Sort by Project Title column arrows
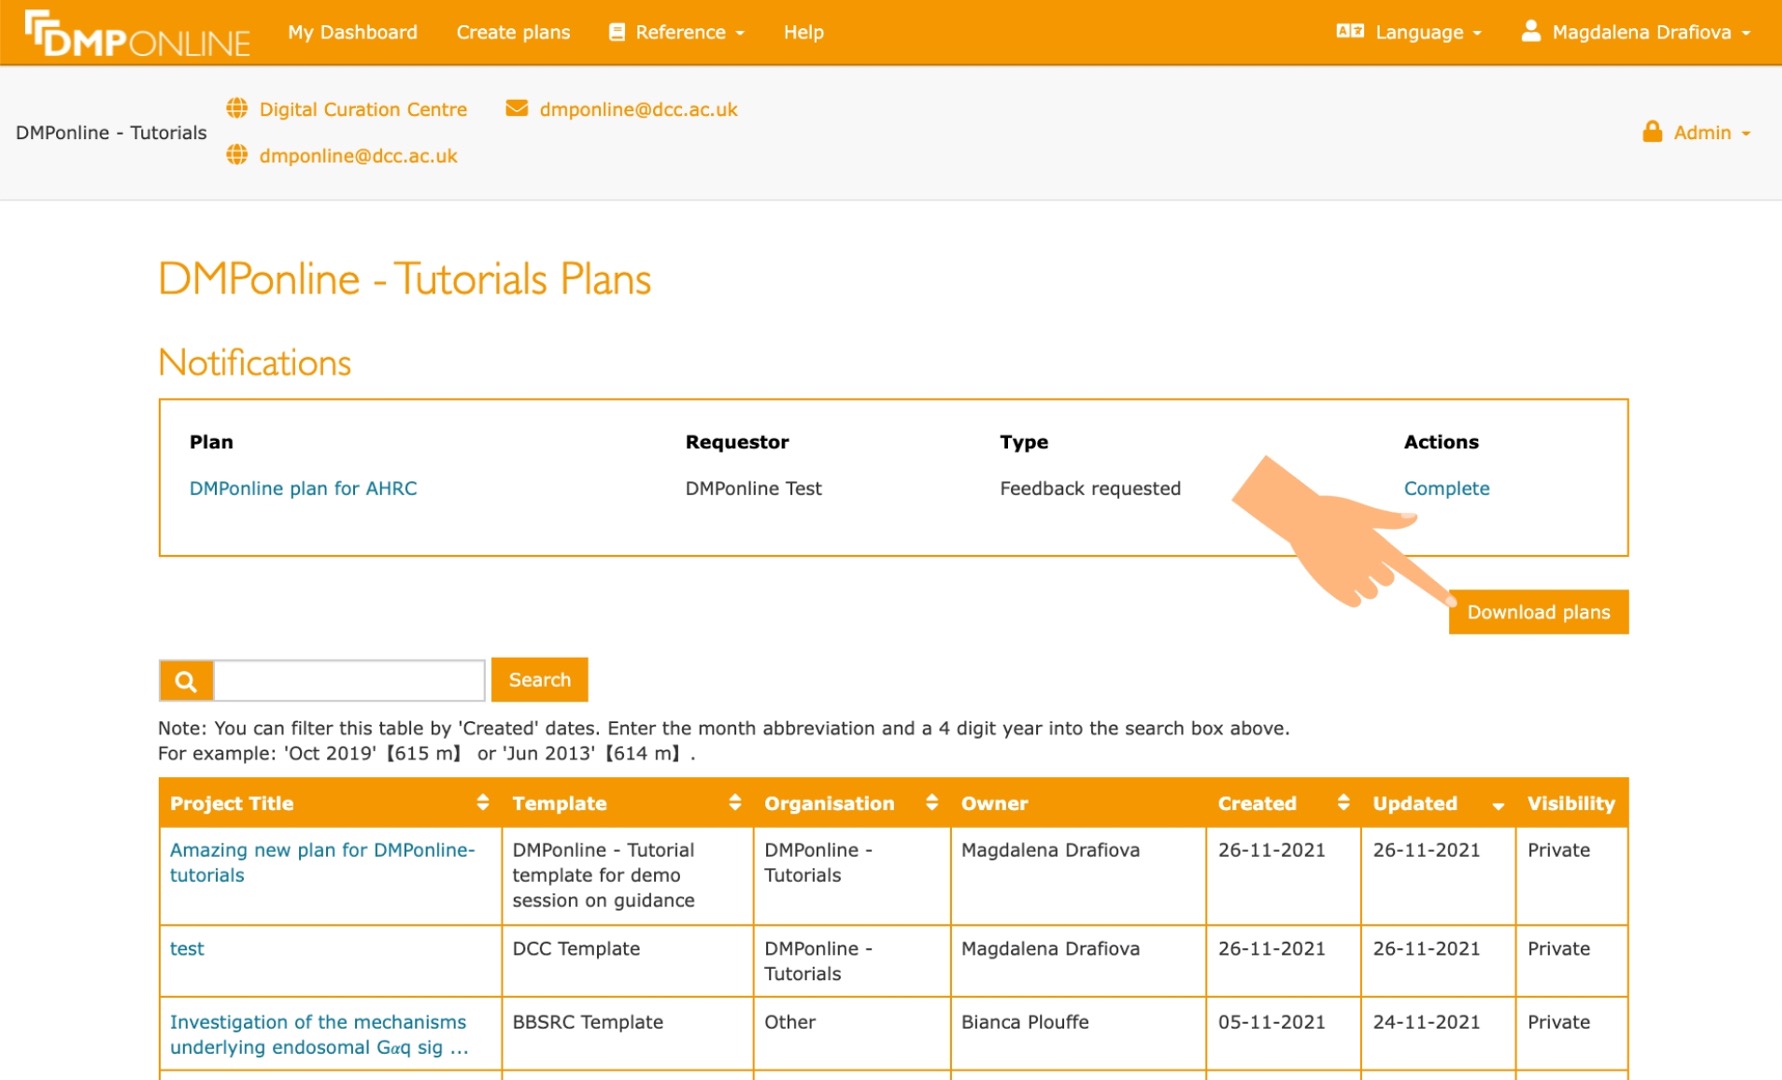The image size is (1782, 1080). click(x=483, y=802)
